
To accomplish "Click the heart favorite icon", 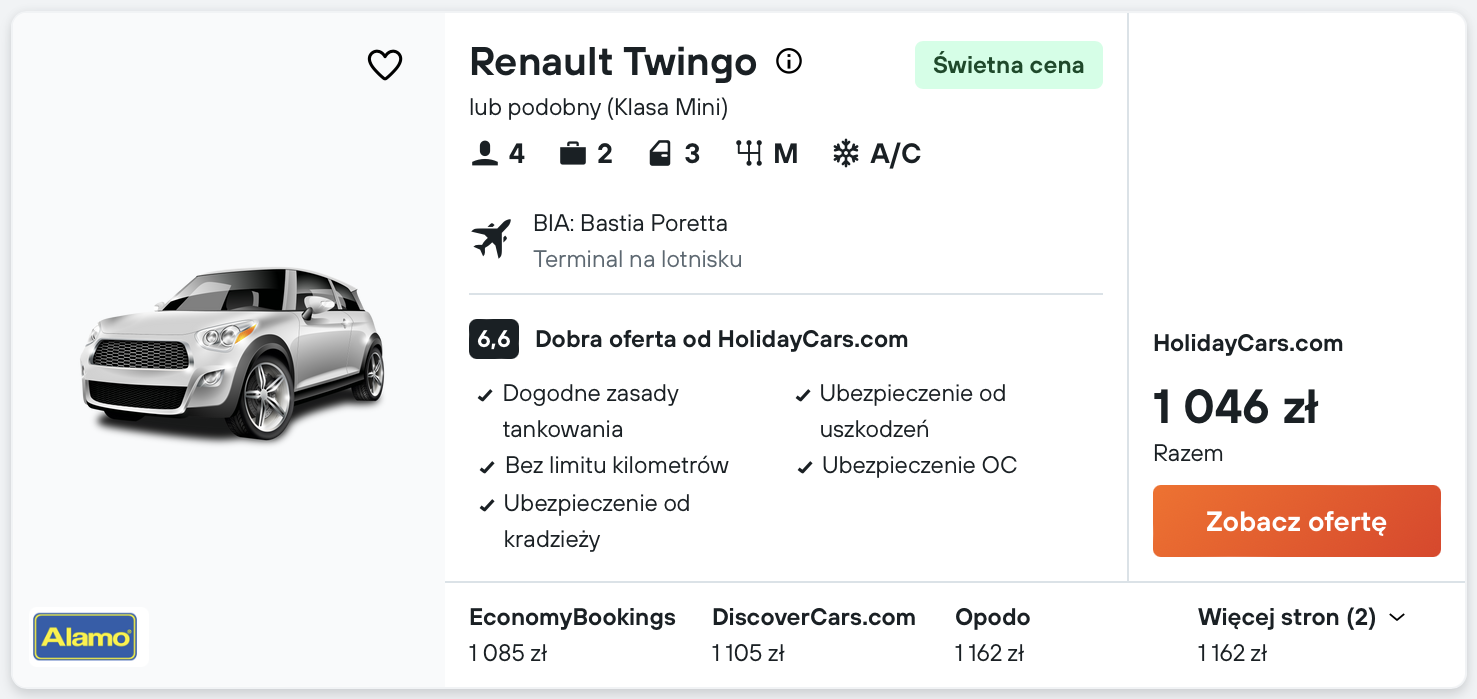I will click(x=385, y=66).
